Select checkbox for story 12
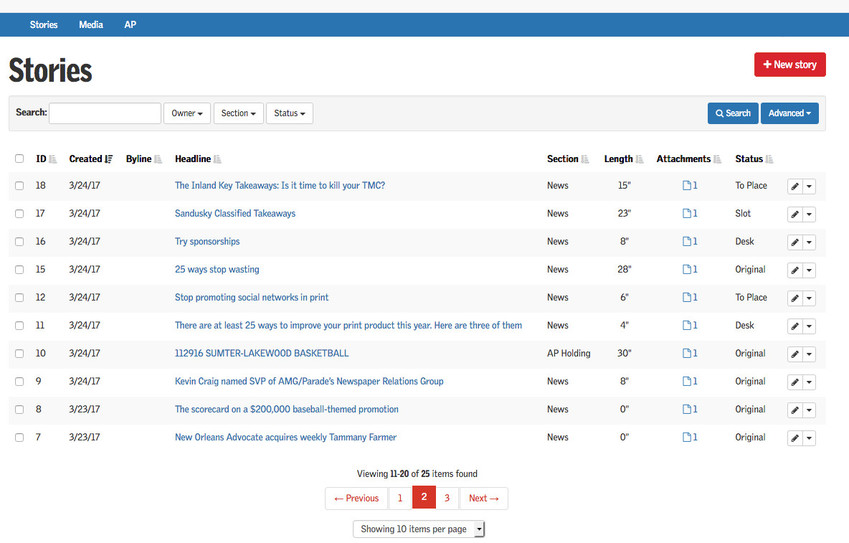 point(19,298)
